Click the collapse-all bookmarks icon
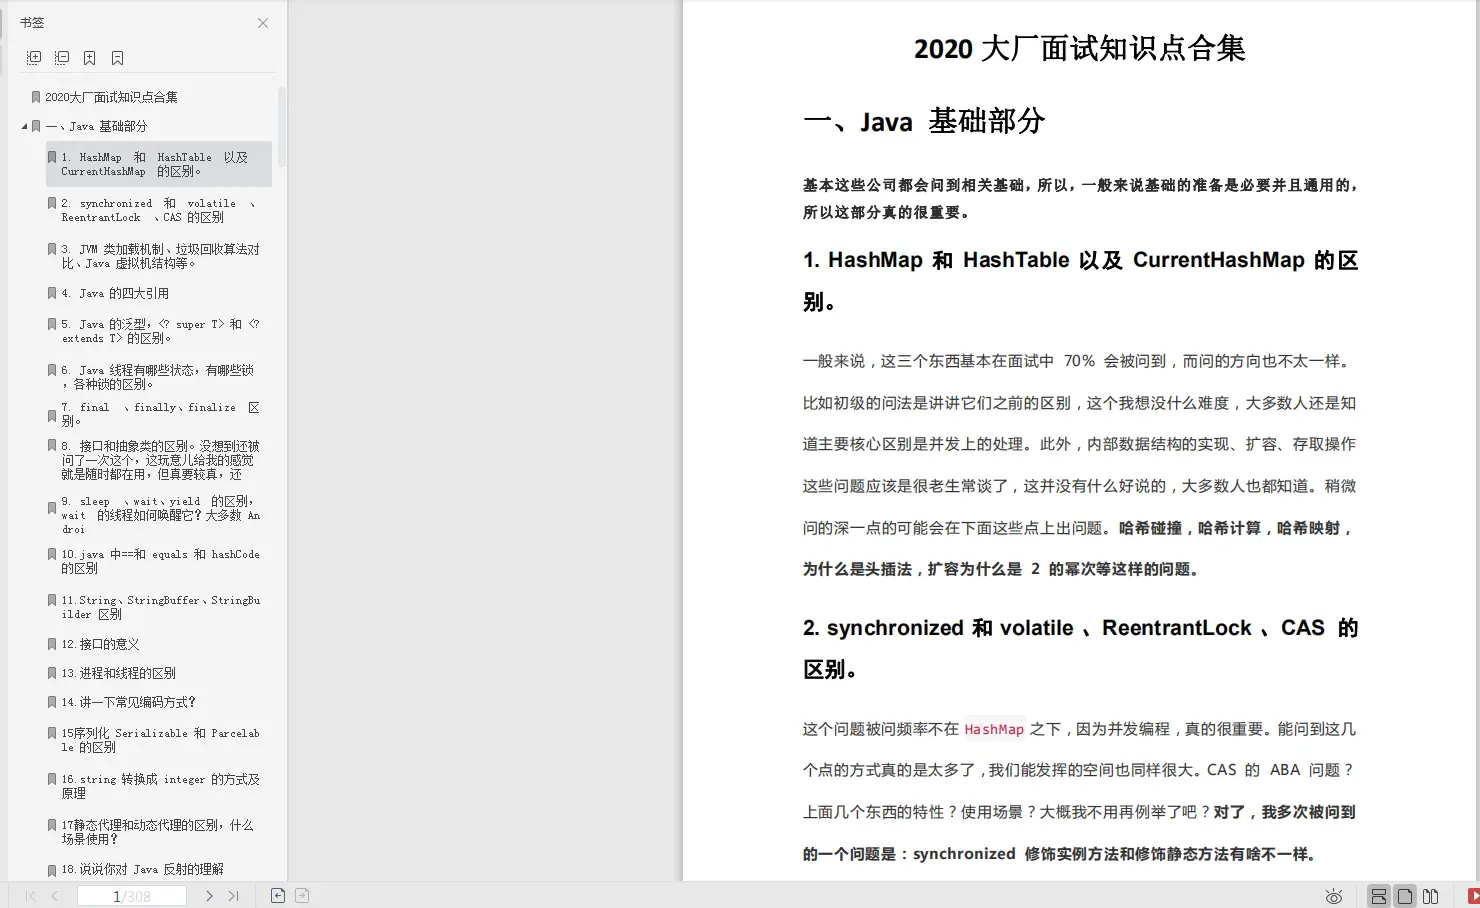Screen dimensions: 1480x908 click(x=62, y=58)
